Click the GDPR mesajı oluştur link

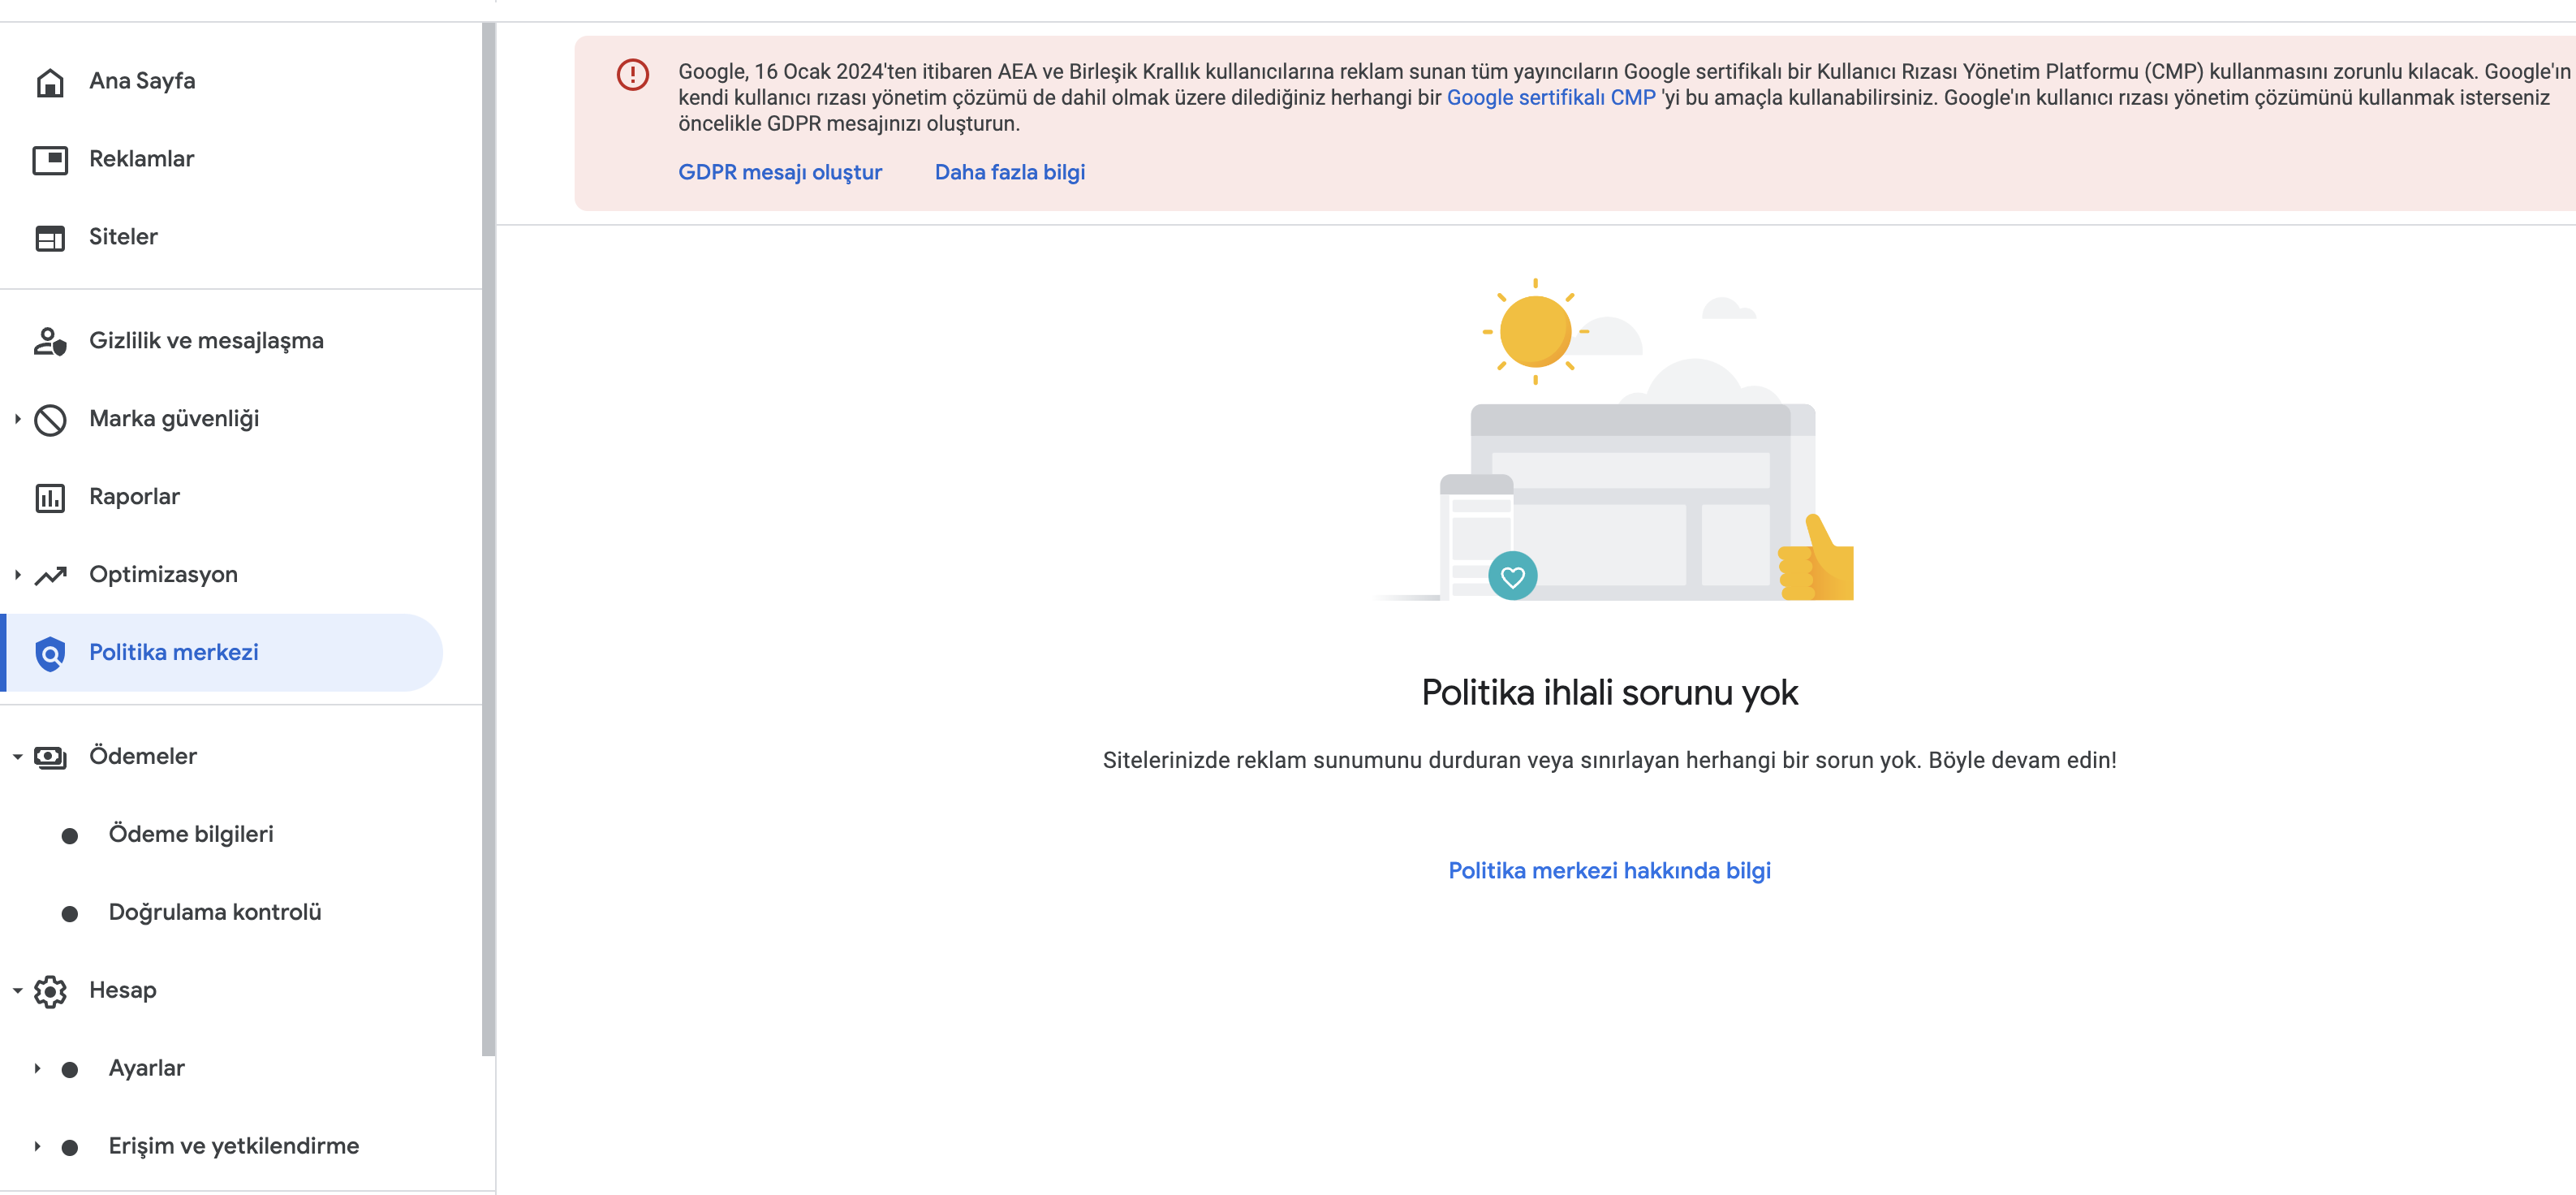coord(780,172)
